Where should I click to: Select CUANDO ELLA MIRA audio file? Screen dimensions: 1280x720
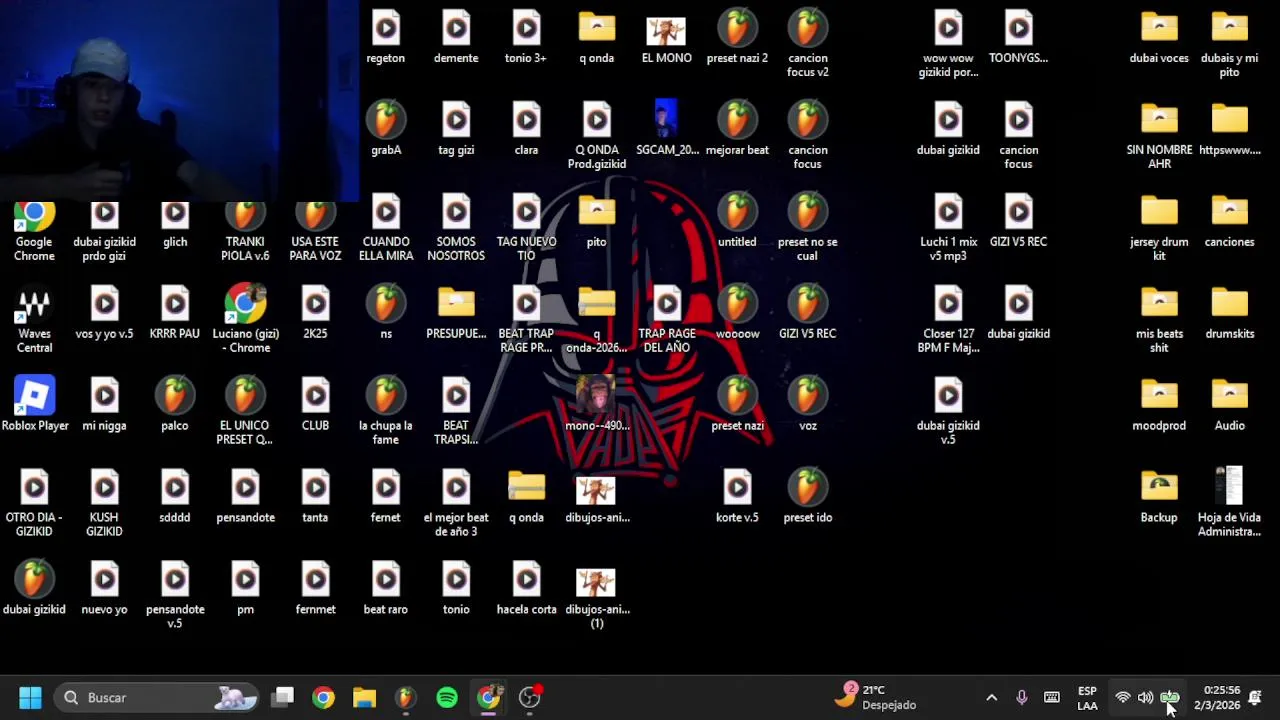point(386,228)
